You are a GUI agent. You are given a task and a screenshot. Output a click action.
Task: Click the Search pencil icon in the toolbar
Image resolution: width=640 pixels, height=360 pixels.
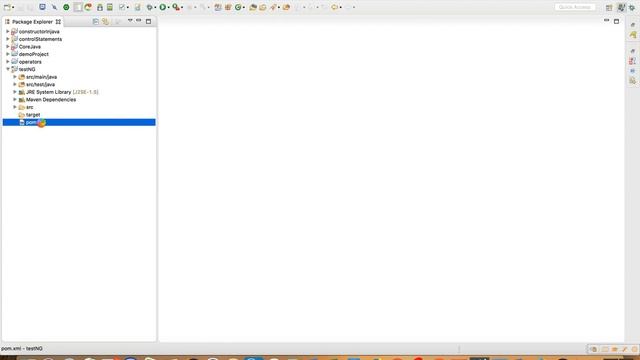(x=273, y=7)
